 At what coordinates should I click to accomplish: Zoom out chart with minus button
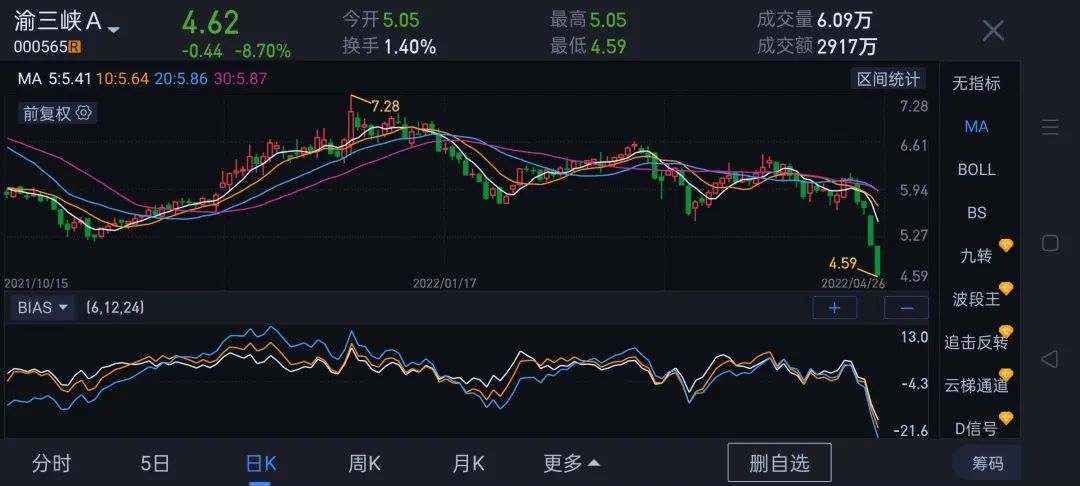click(906, 308)
